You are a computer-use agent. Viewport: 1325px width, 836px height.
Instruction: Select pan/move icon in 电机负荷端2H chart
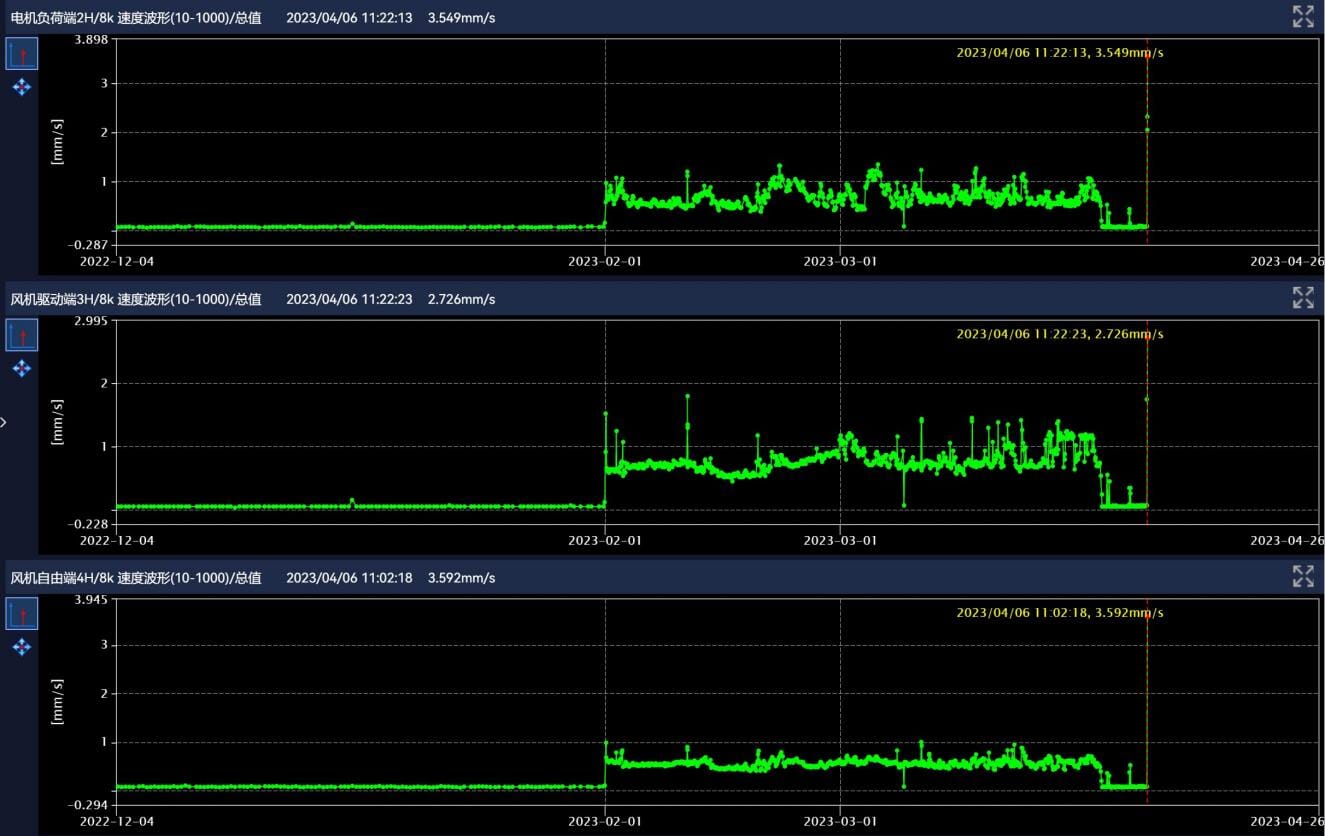tap(22, 88)
